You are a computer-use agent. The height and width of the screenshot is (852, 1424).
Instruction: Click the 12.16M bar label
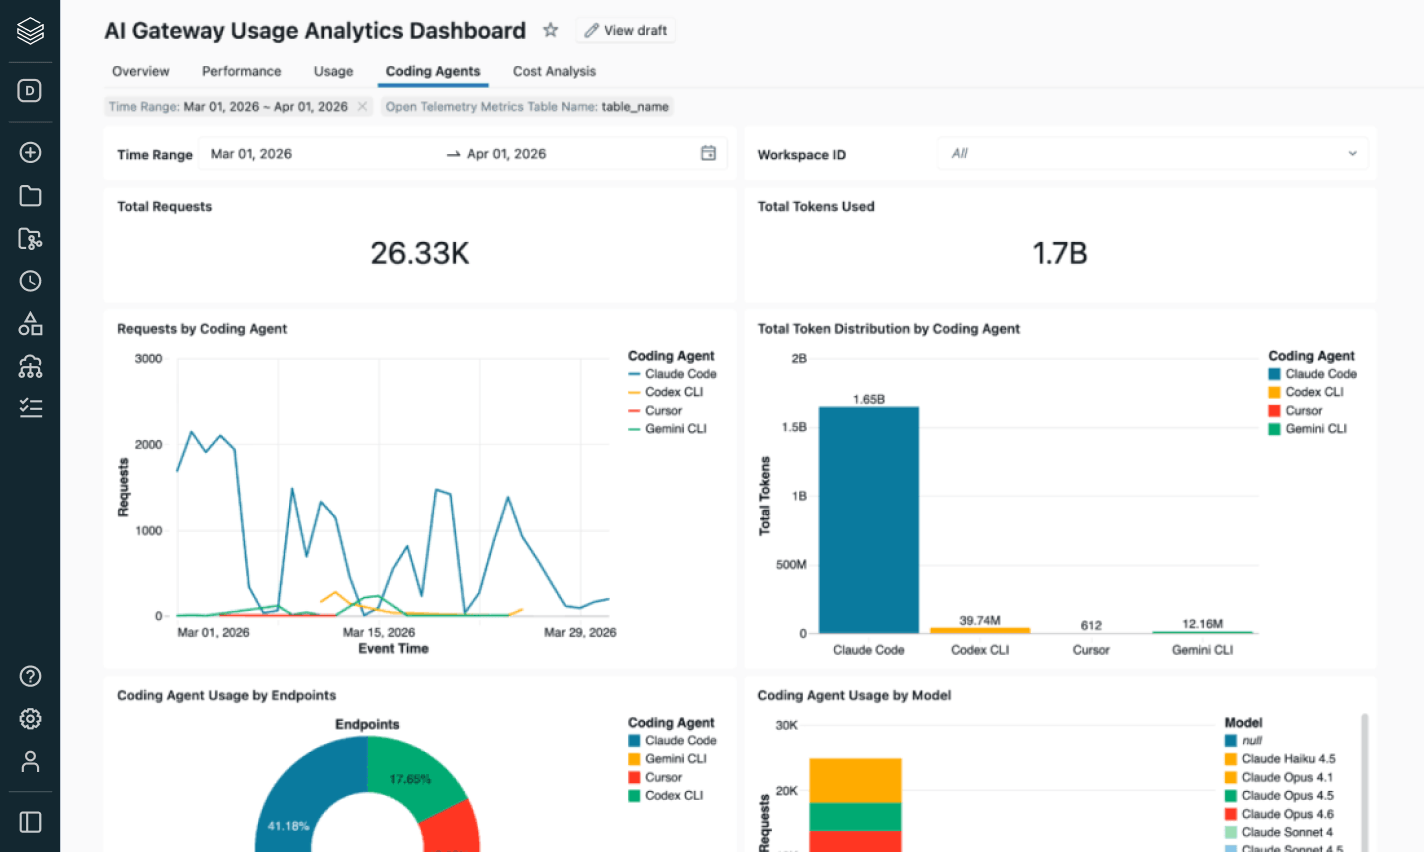pyautogui.click(x=1202, y=624)
